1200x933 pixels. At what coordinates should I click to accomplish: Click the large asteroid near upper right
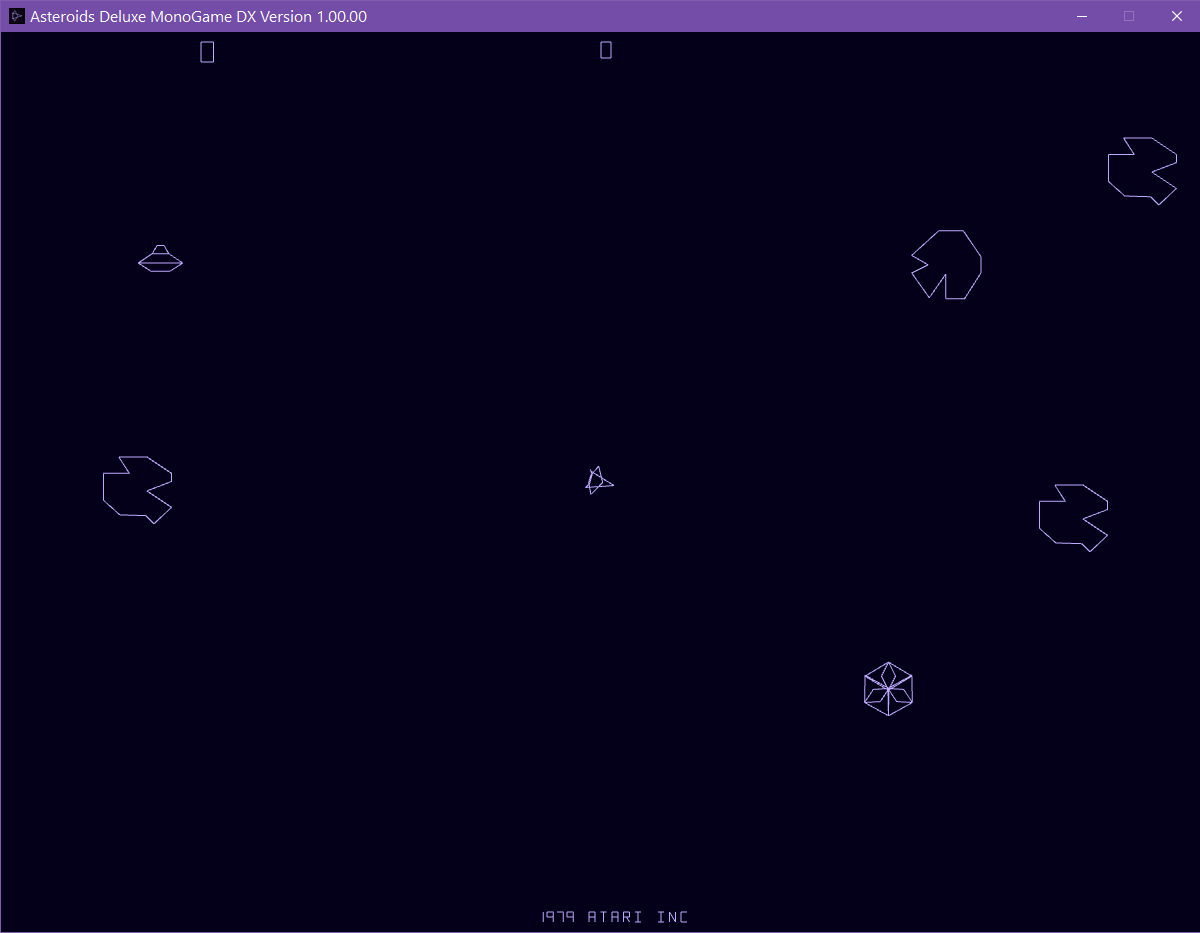click(946, 265)
